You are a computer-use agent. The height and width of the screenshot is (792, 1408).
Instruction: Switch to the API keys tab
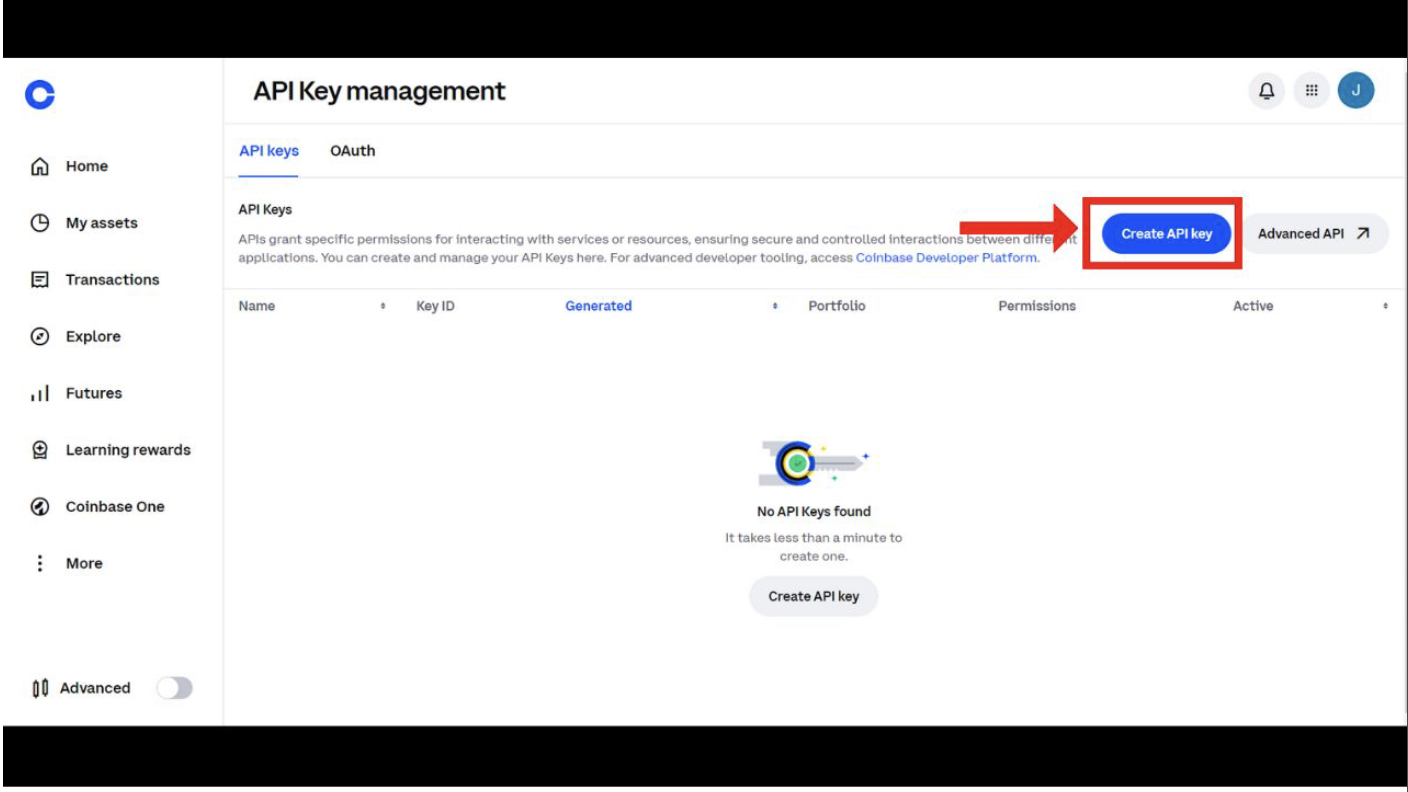pyautogui.click(x=269, y=151)
